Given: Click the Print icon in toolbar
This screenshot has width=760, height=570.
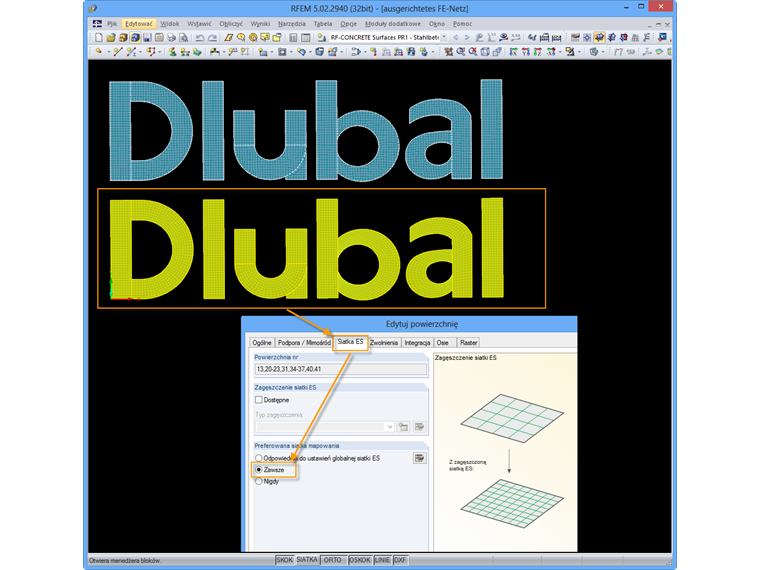Looking at the screenshot, I should pos(171,37).
